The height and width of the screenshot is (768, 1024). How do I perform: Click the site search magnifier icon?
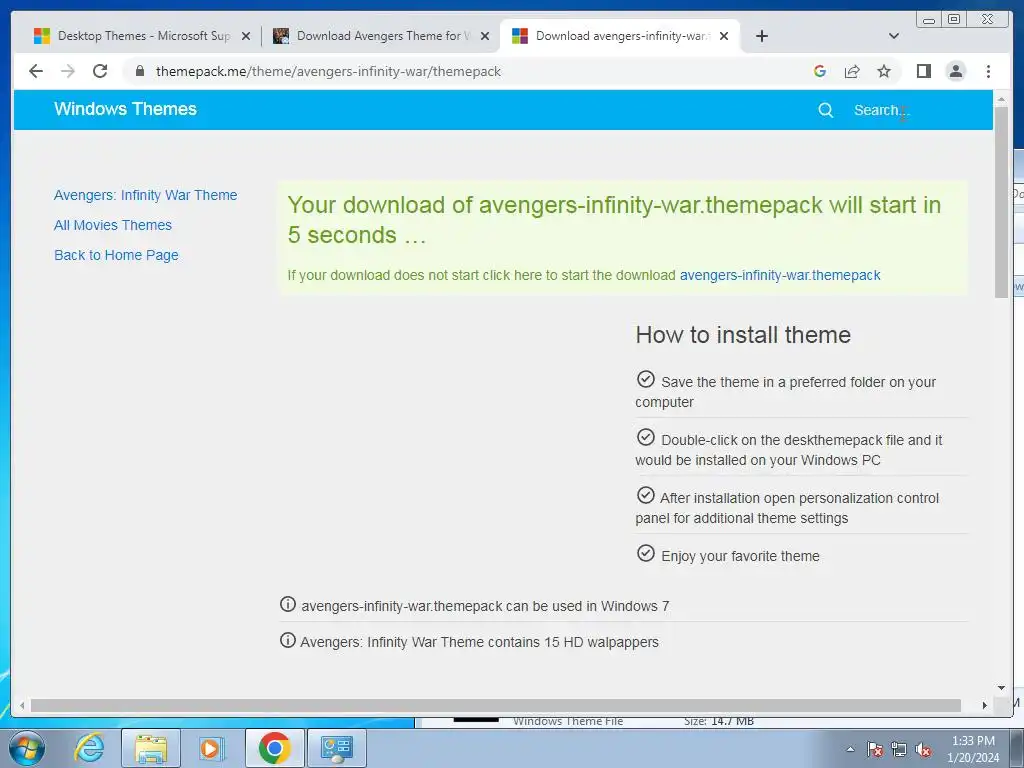click(825, 110)
